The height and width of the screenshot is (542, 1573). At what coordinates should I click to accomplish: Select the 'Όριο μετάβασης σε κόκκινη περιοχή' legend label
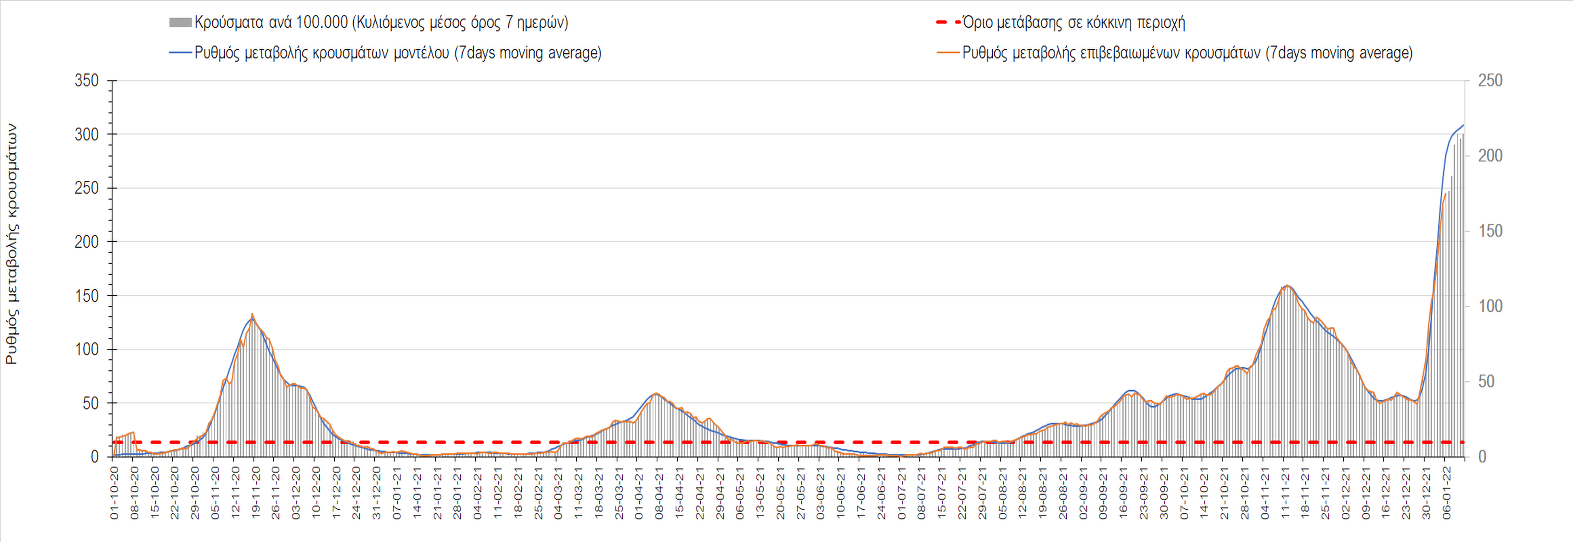coord(1073,22)
